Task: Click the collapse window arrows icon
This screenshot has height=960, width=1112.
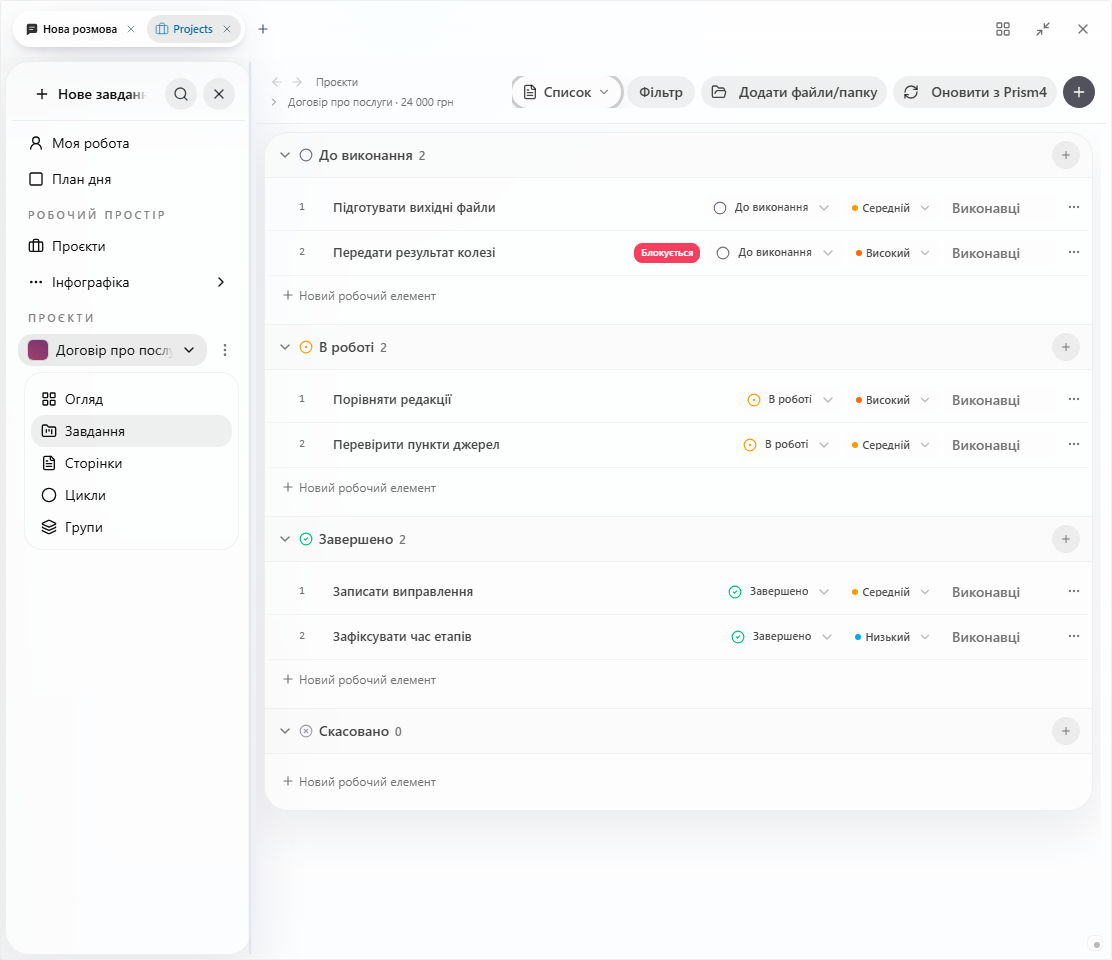Action: point(1042,29)
